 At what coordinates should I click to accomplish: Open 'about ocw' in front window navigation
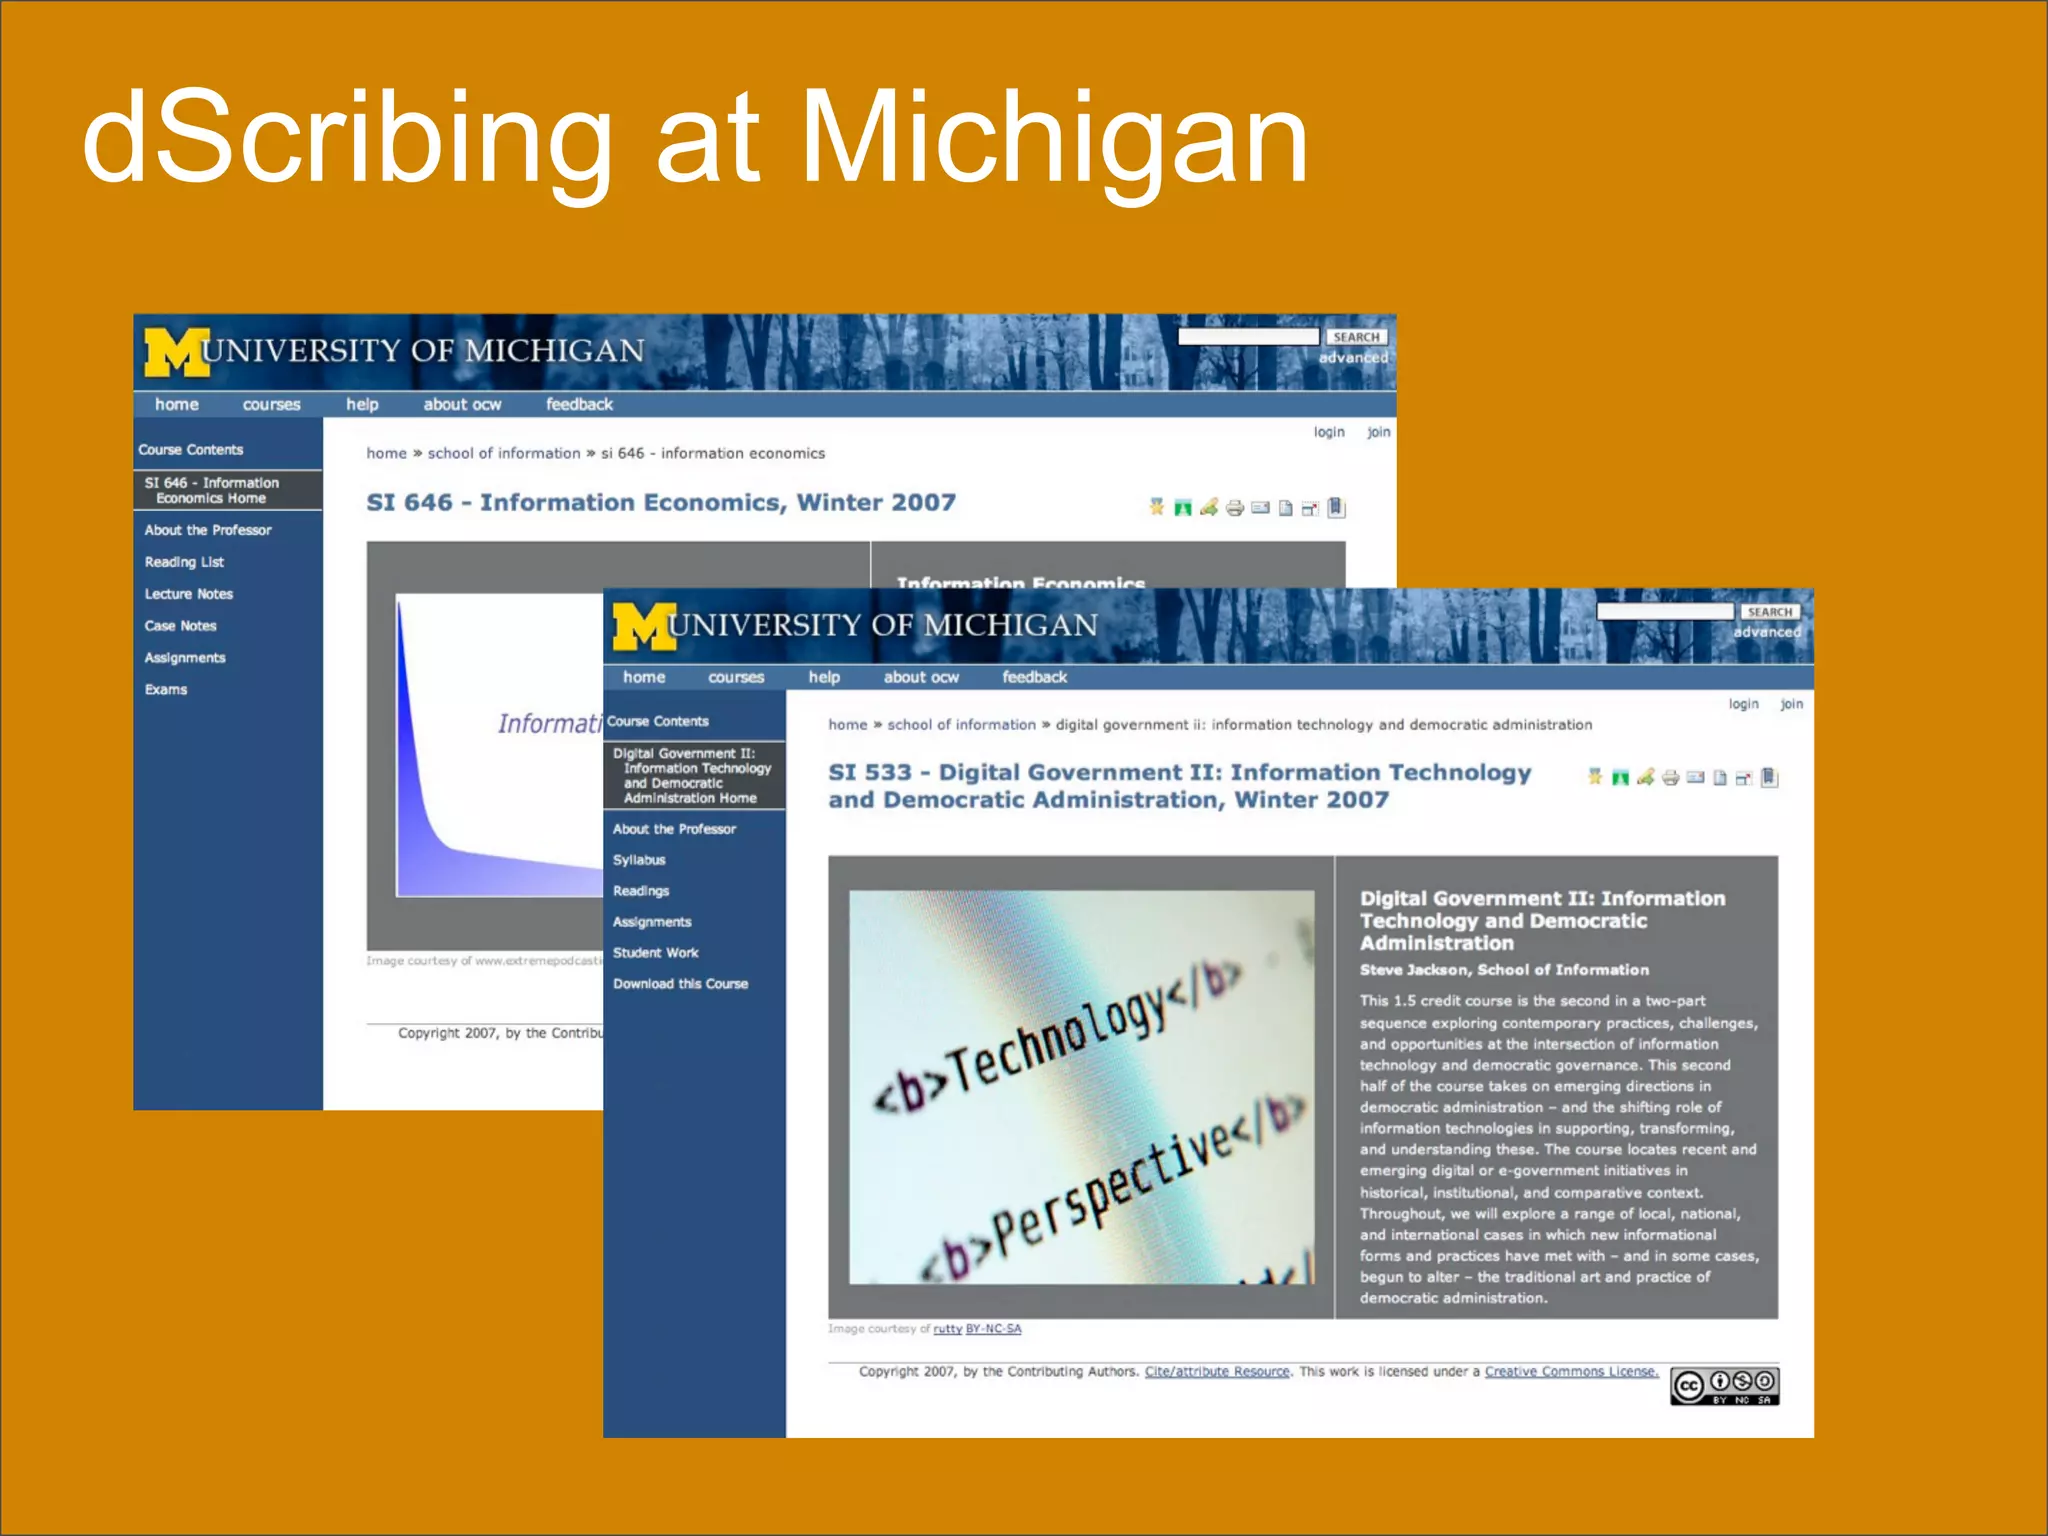921,677
